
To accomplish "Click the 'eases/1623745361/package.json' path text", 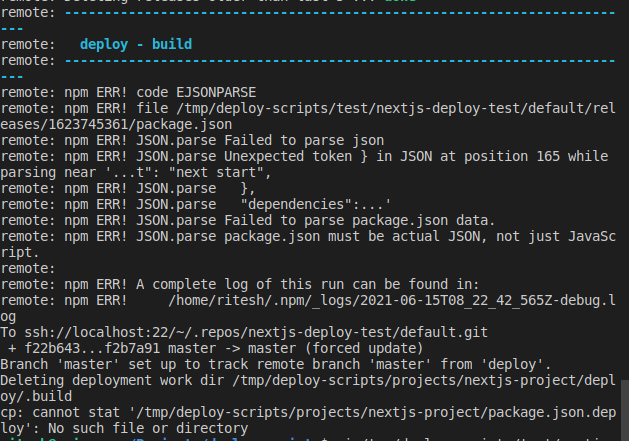I will (116, 124).
